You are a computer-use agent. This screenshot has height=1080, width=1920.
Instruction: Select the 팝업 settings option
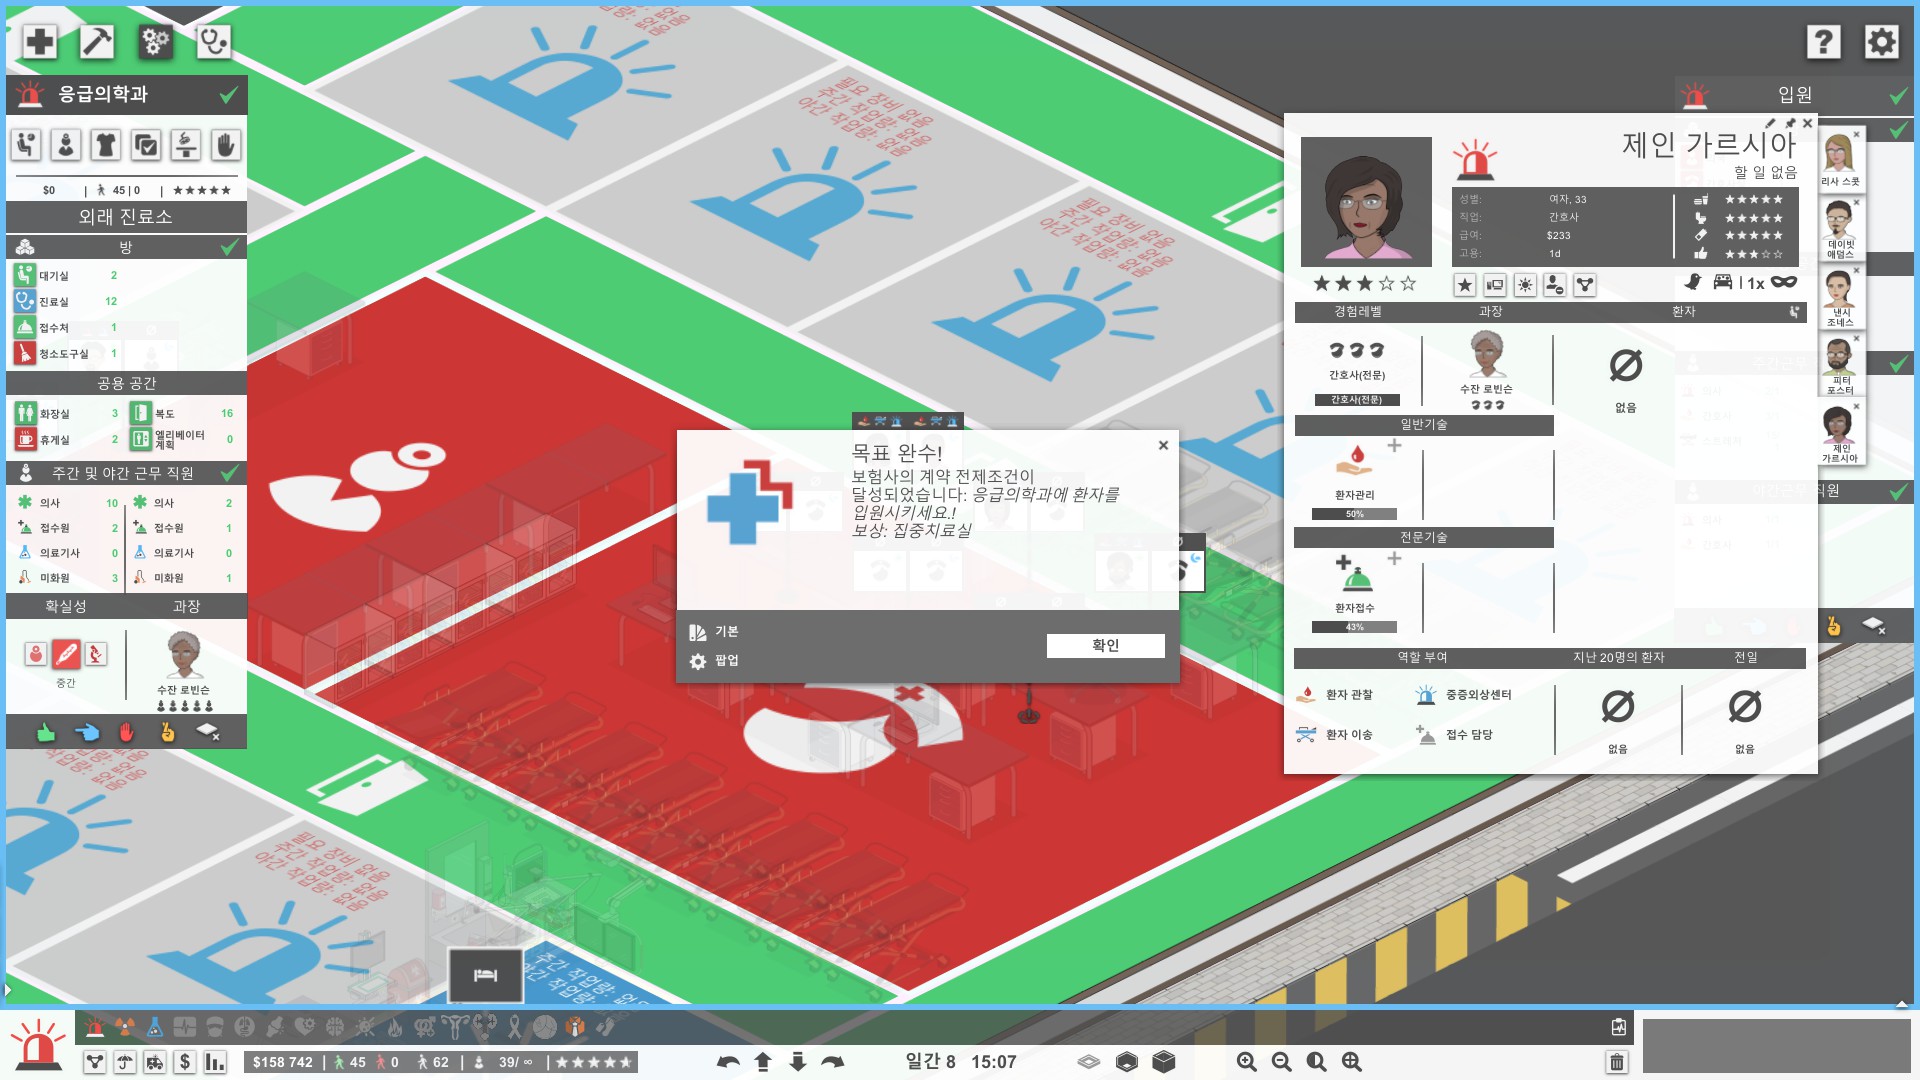pyautogui.click(x=714, y=661)
